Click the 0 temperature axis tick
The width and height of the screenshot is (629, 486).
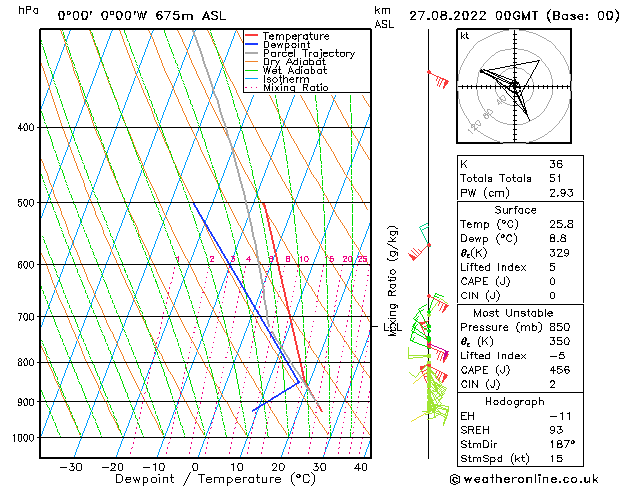point(195,467)
